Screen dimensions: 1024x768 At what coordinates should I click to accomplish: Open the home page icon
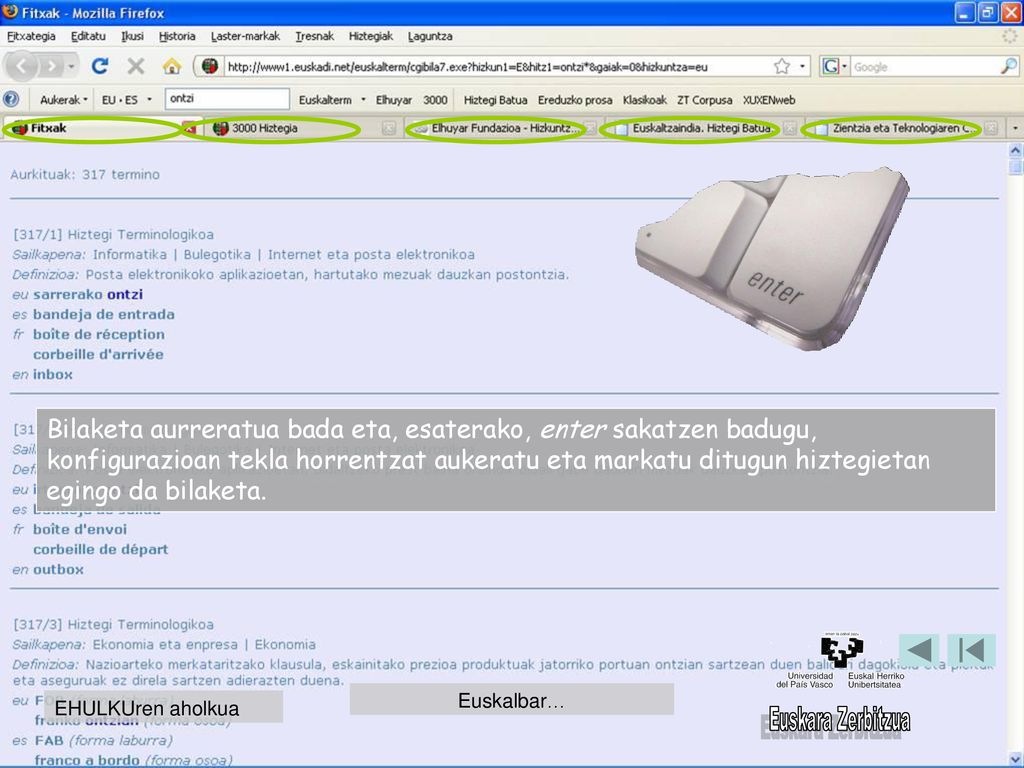(x=172, y=66)
